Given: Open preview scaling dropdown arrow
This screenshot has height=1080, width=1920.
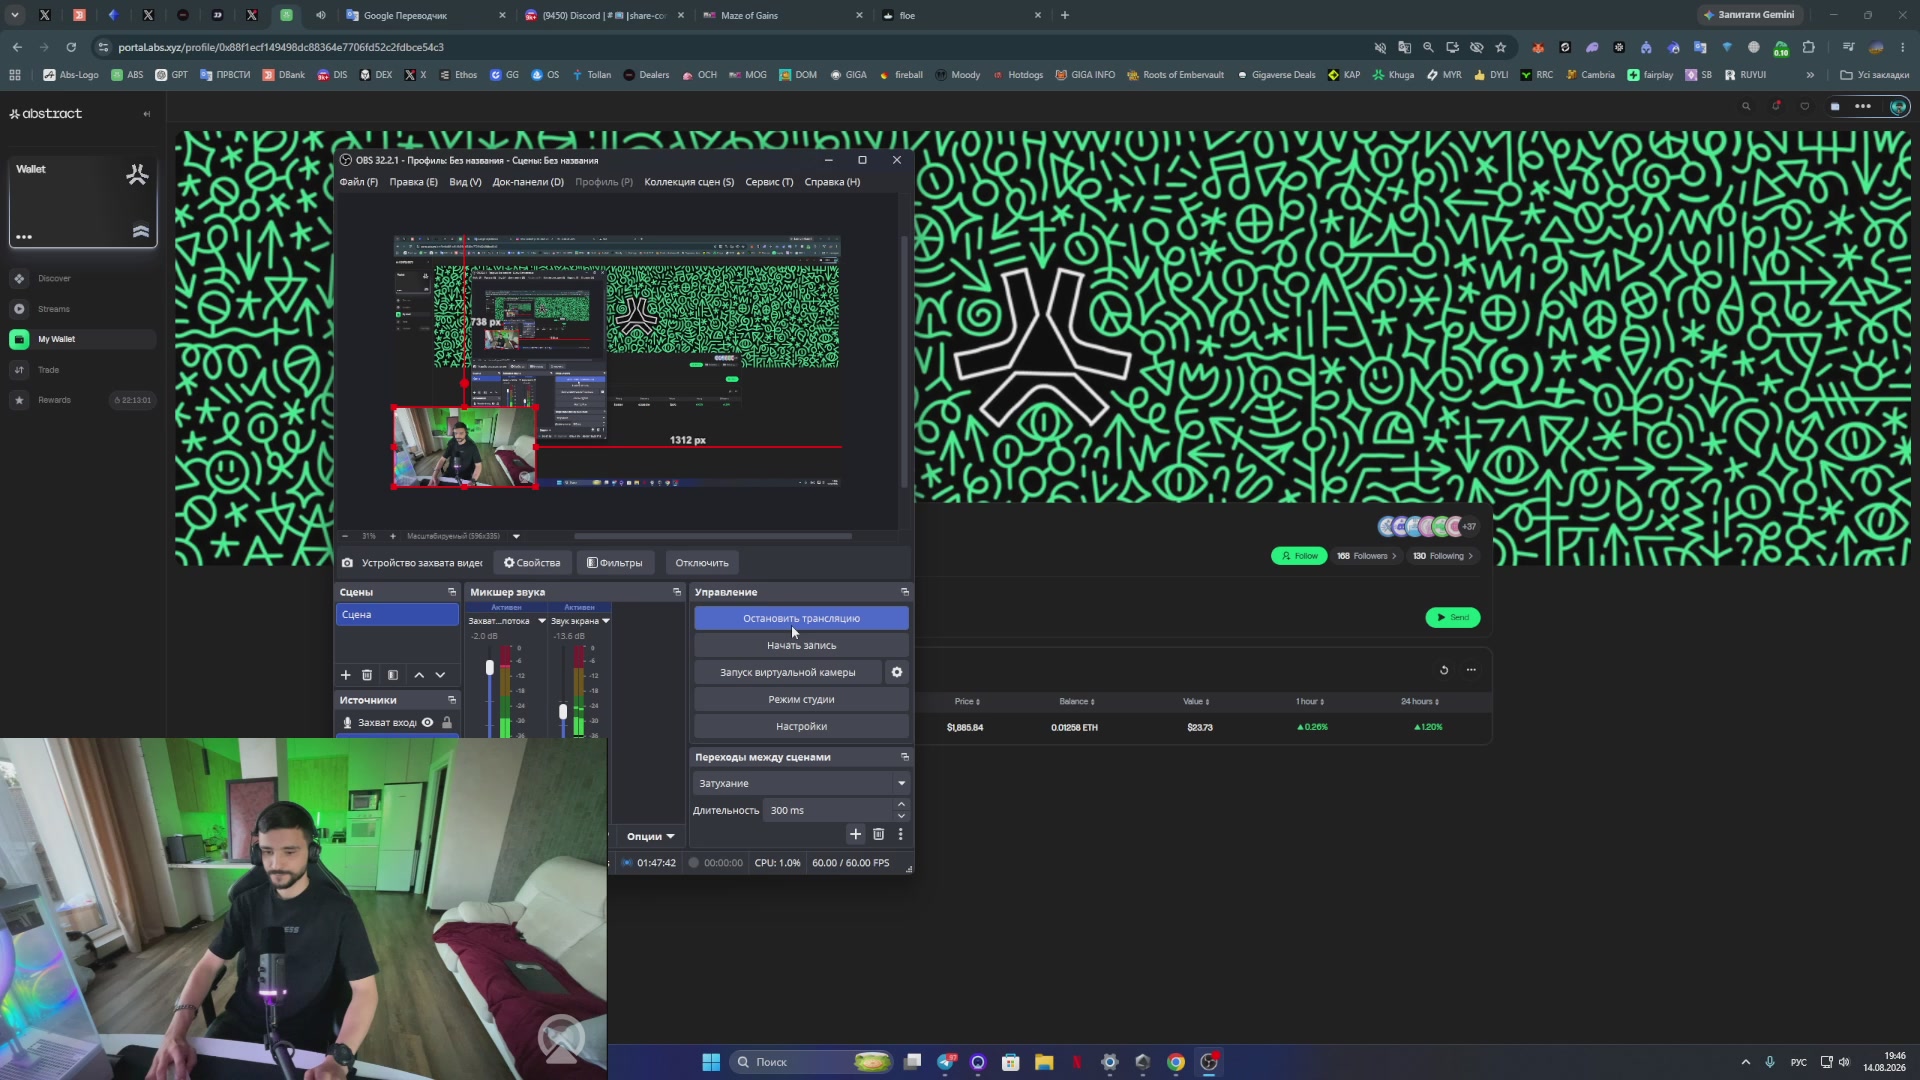Looking at the screenshot, I should pyautogui.click(x=516, y=536).
